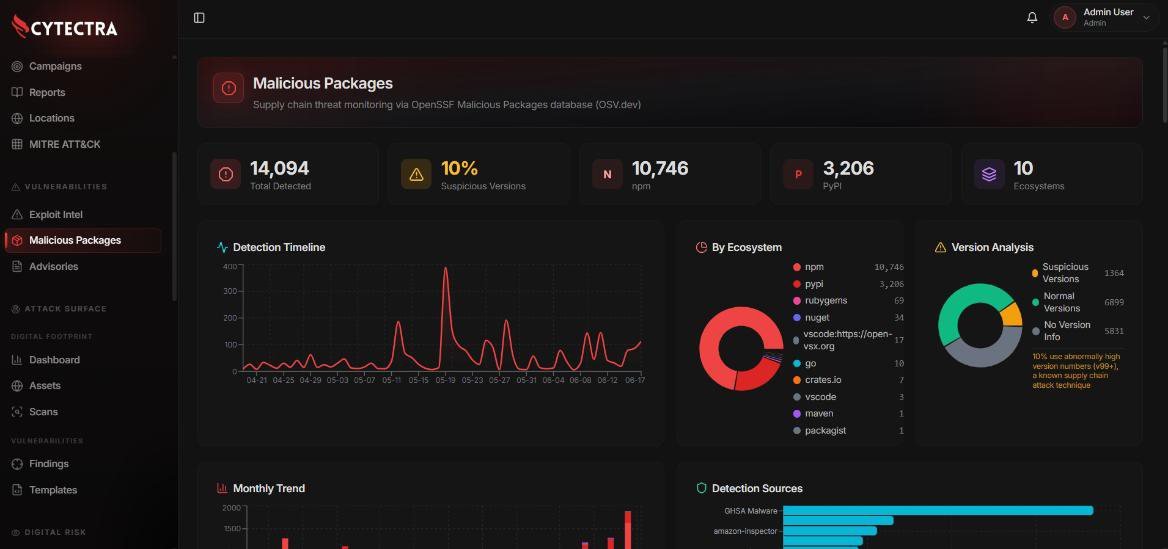This screenshot has height=549, width=1168.
Task: Select the nuget legend entry
Action: pyautogui.click(x=848, y=318)
